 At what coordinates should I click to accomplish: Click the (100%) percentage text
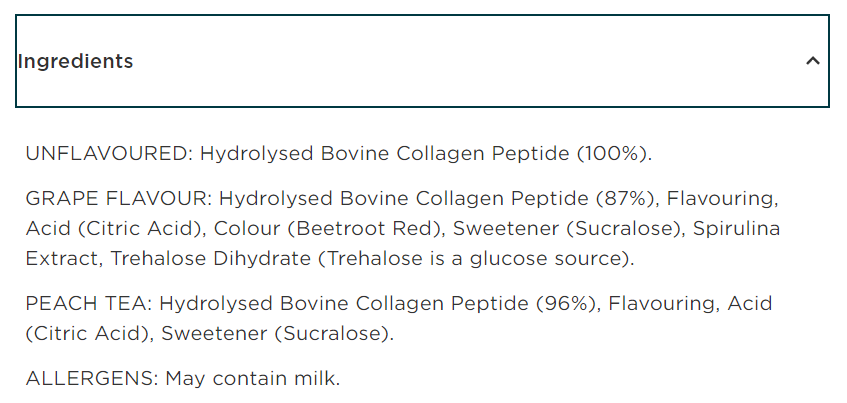(613, 154)
